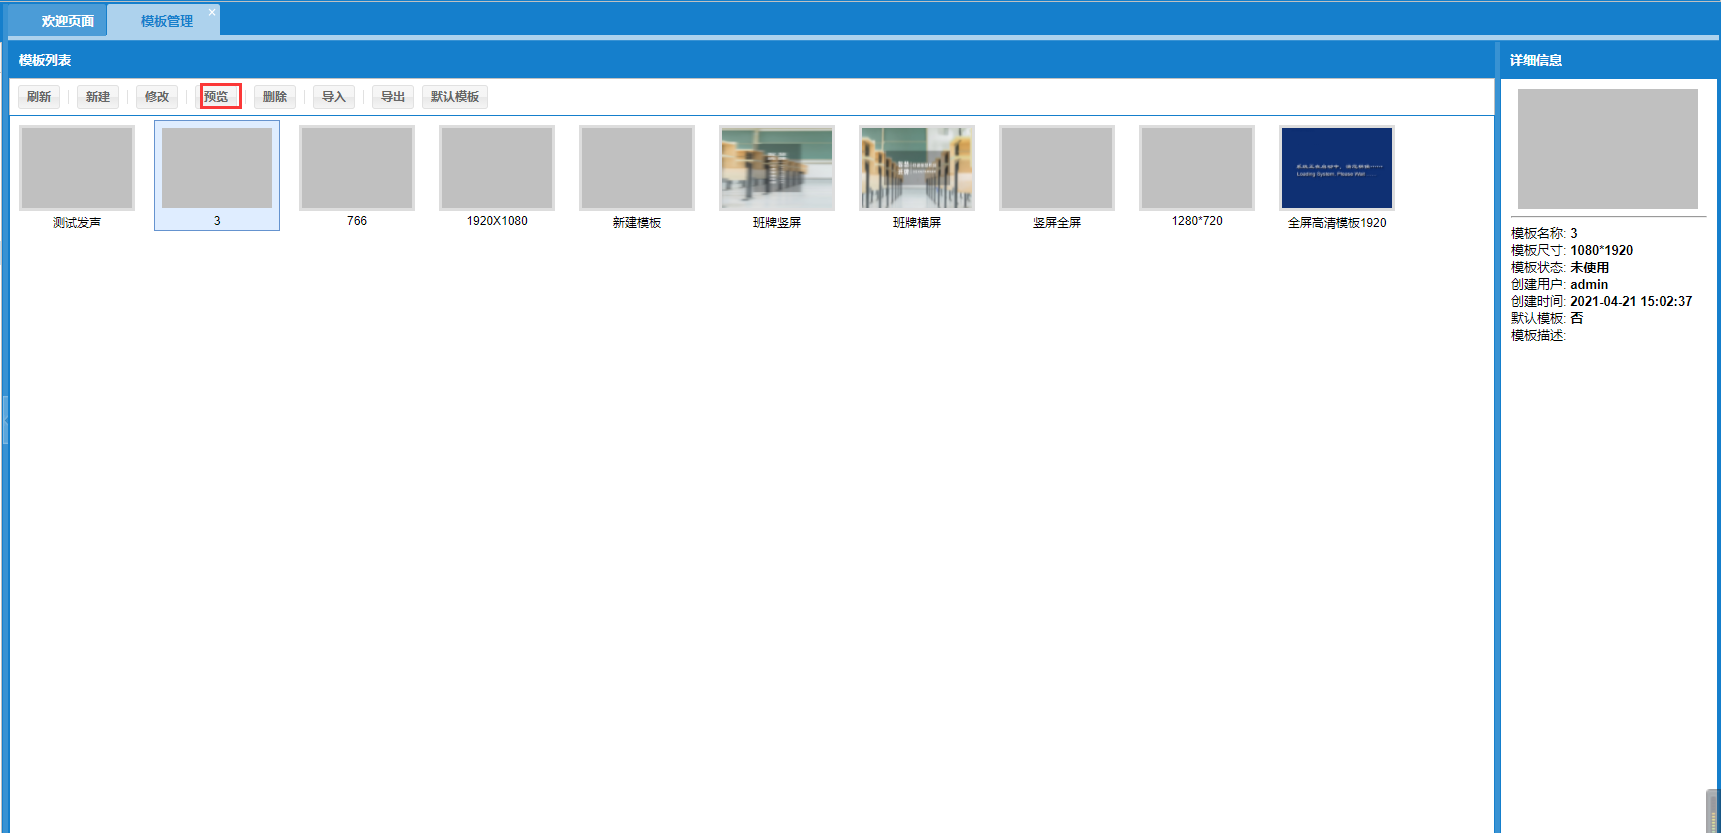Click the 删除 delete button
Image resolution: width=1721 pixels, height=833 pixels.
click(275, 97)
